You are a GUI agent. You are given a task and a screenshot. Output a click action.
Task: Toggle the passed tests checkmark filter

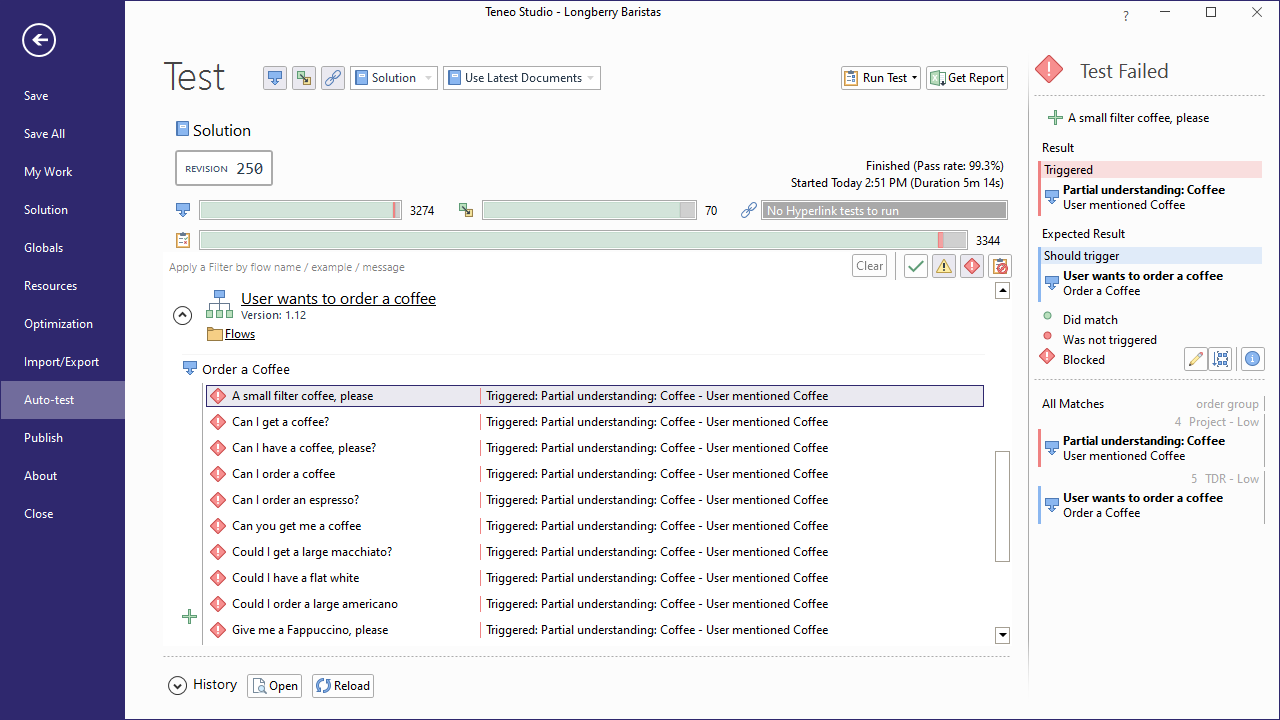(916, 266)
